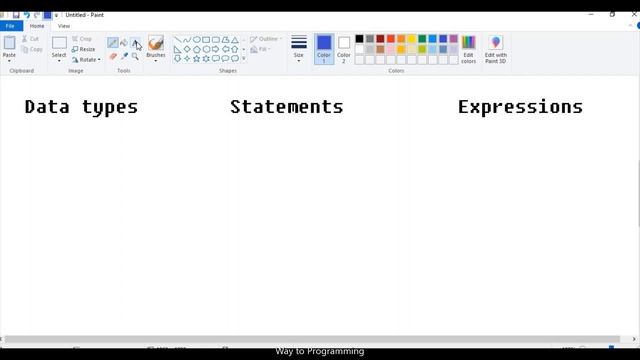
Task: Click the Copy button
Action: tap(32, 49)
